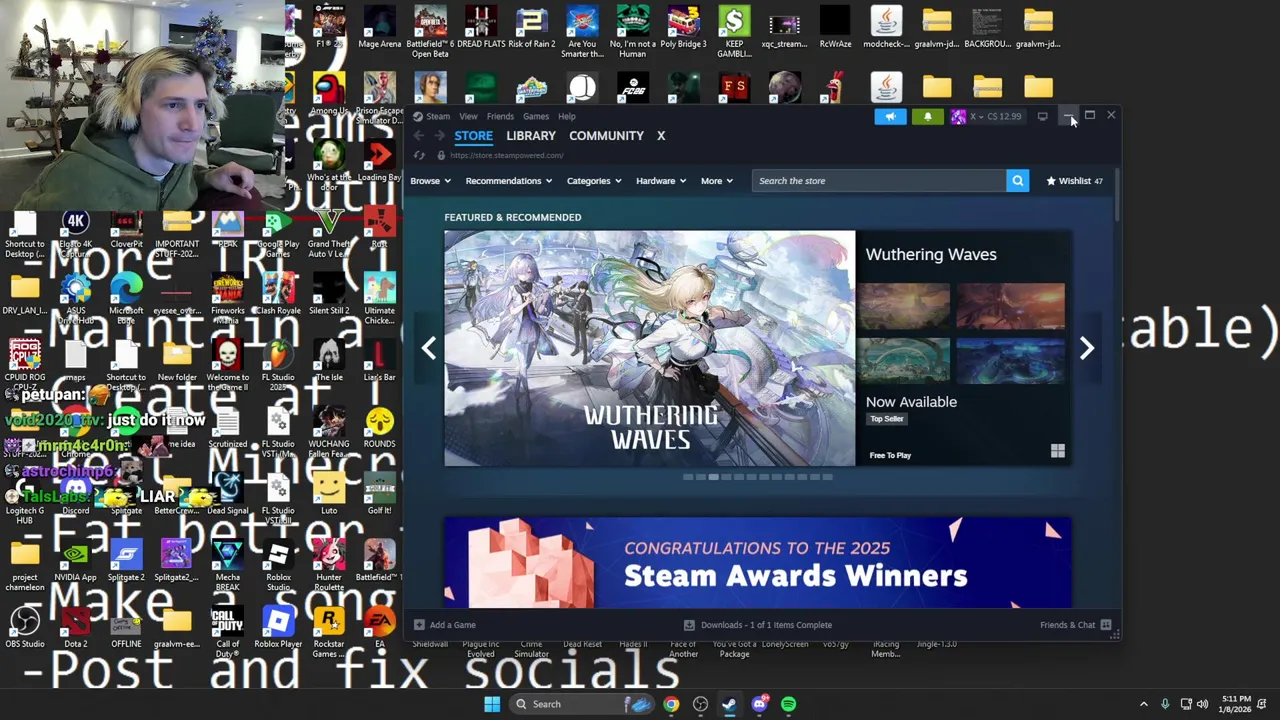Switch to the COMMUNITY tab
1280x720 pixels.
tap(606, 136)
